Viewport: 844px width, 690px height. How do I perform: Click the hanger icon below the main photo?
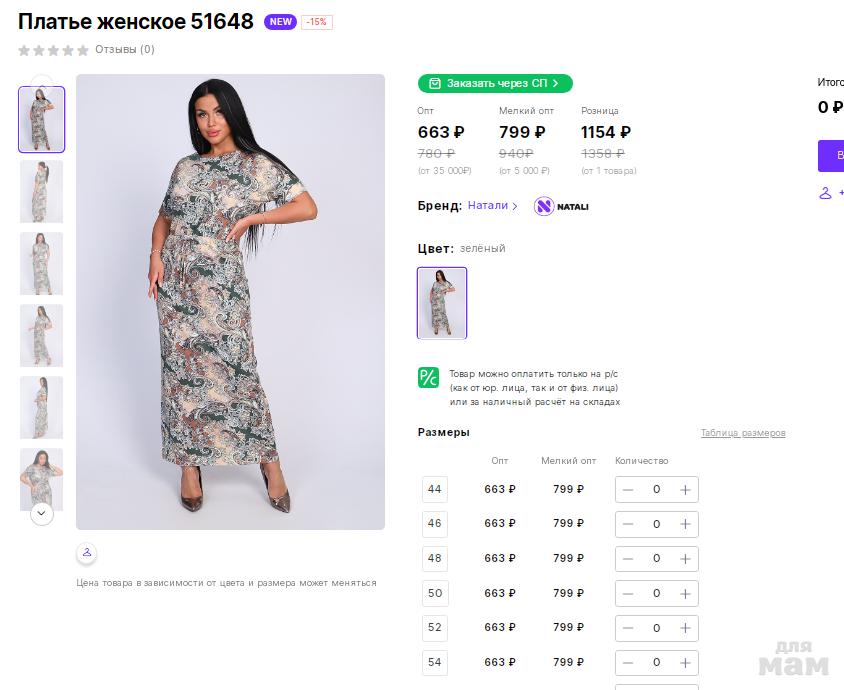point(87,552)
